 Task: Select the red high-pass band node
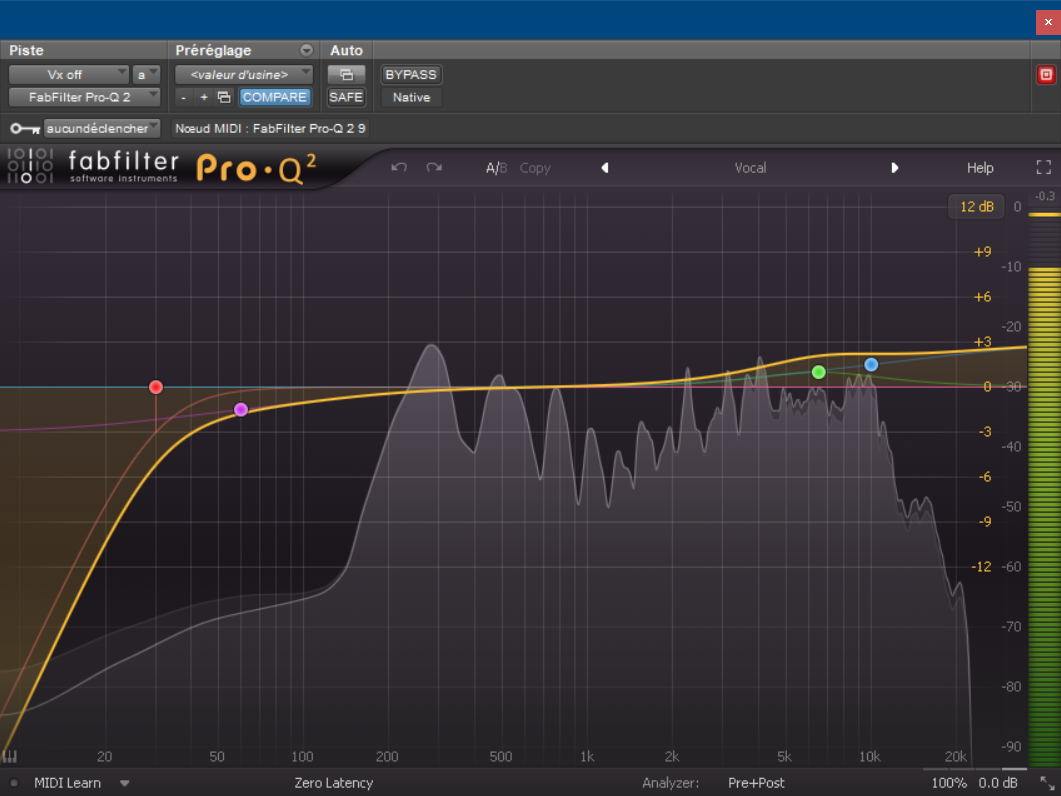156,387
